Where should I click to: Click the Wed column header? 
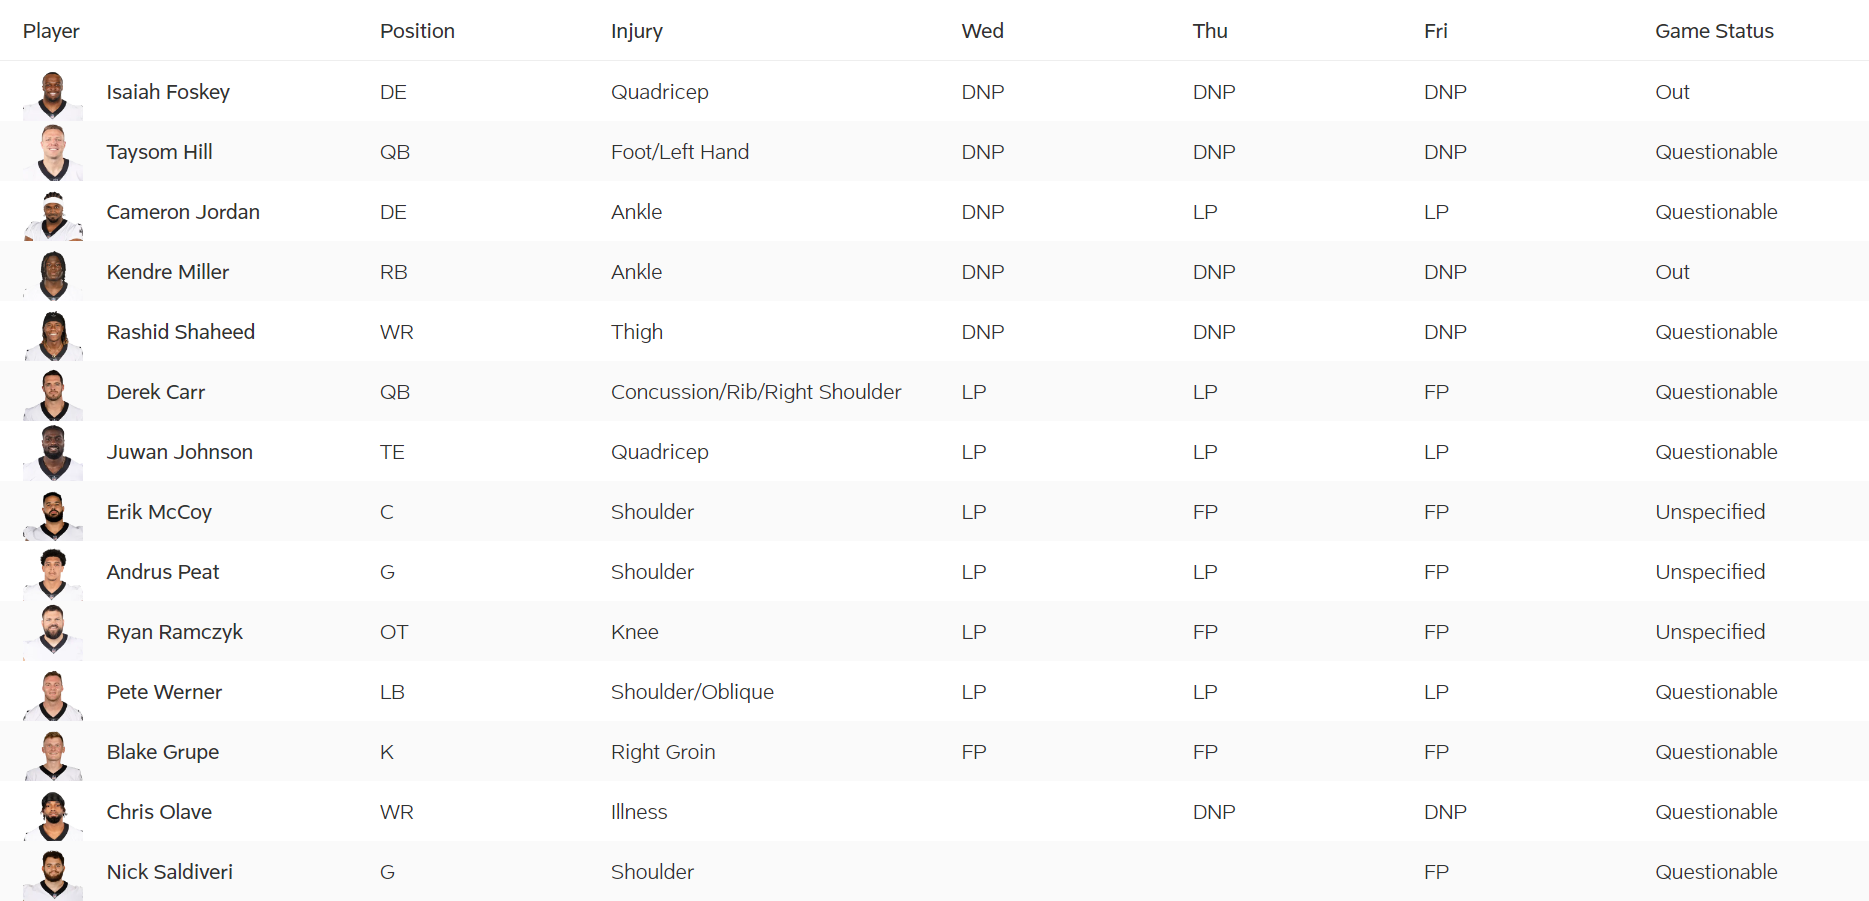(982, 31)
